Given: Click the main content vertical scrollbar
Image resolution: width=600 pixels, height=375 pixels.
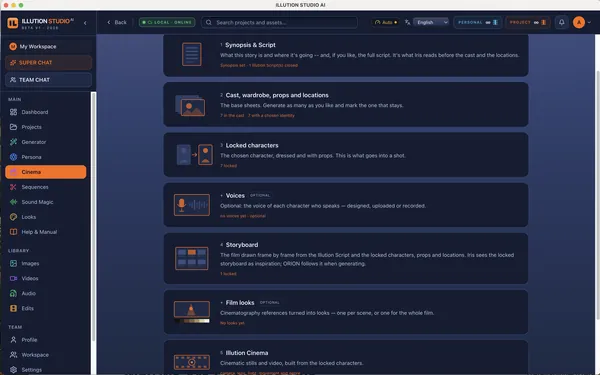Looking at the screenshot, I should tap(597, 195).
